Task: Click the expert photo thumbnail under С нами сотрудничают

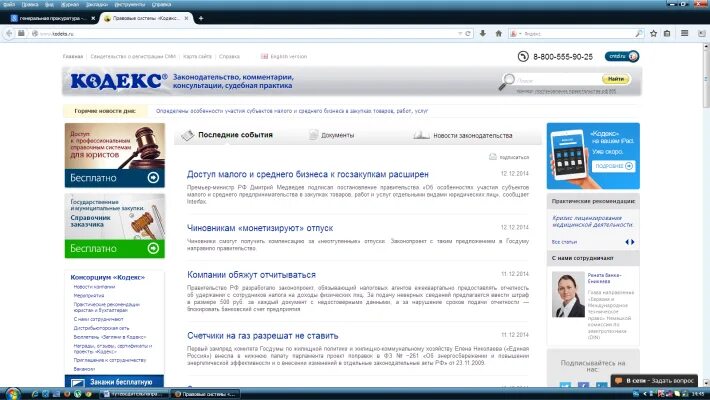Action: 568,294
